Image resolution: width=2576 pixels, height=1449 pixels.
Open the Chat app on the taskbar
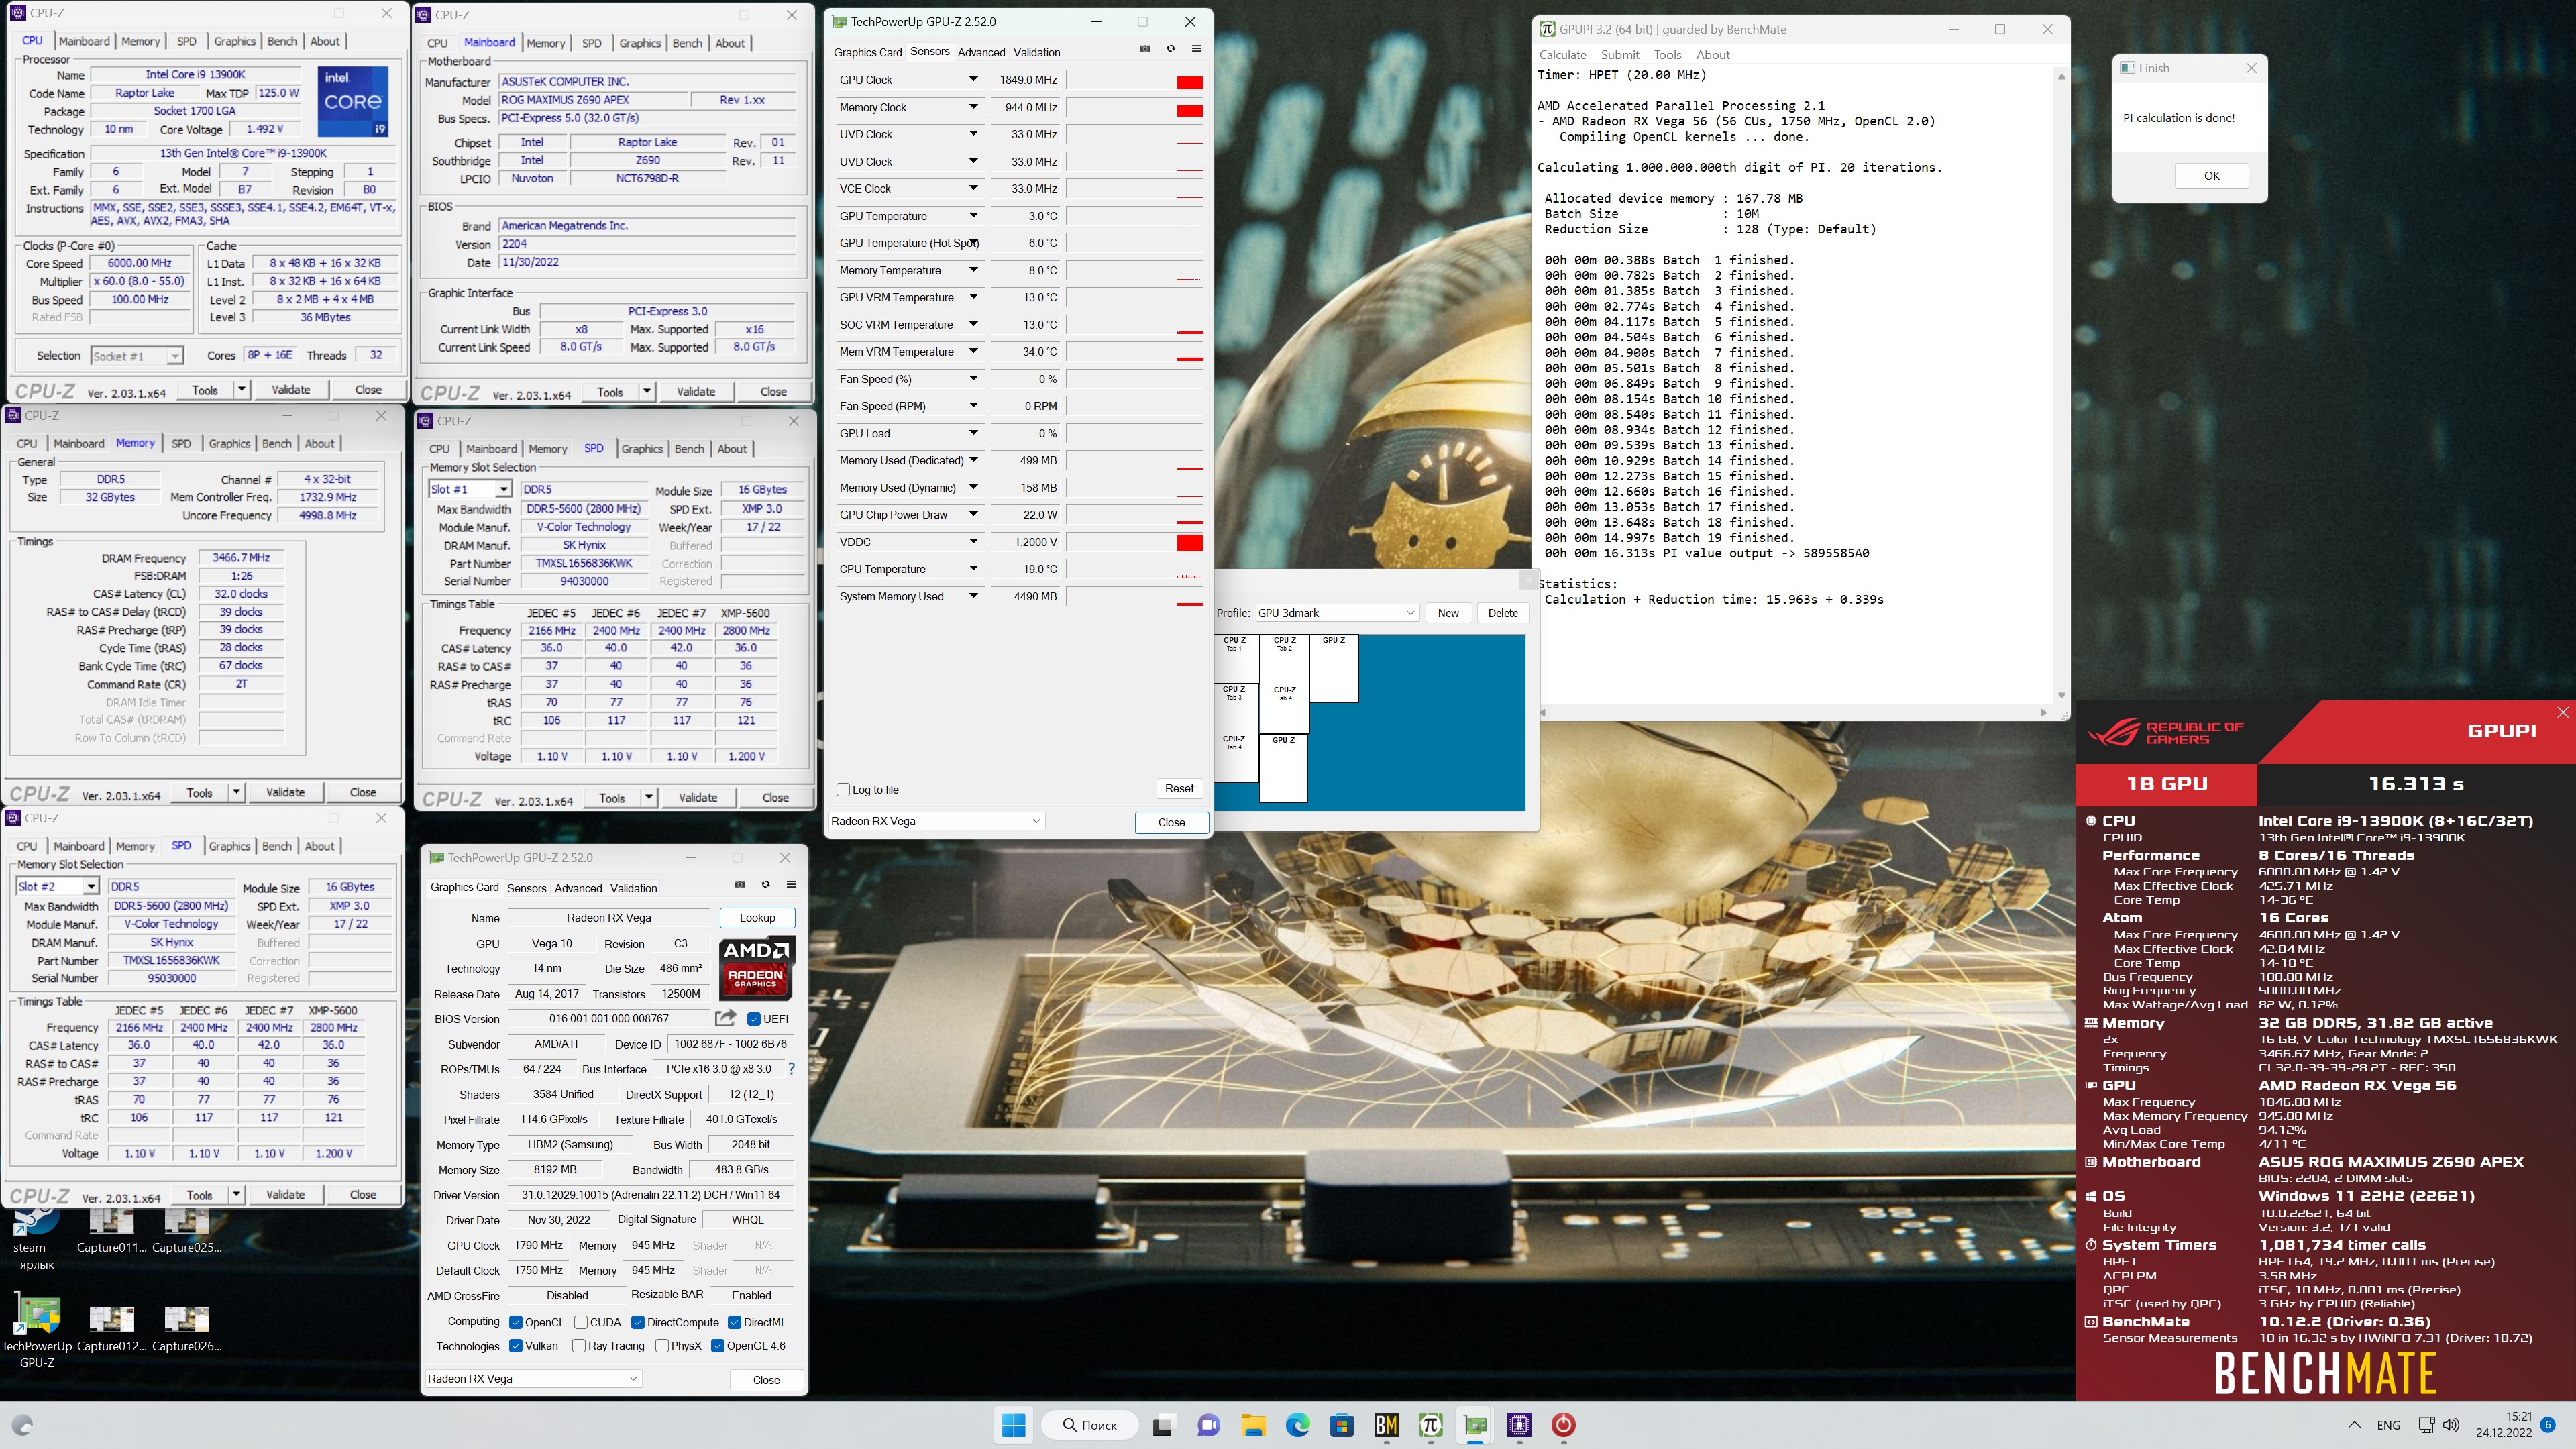(x=1208, y=1425)
